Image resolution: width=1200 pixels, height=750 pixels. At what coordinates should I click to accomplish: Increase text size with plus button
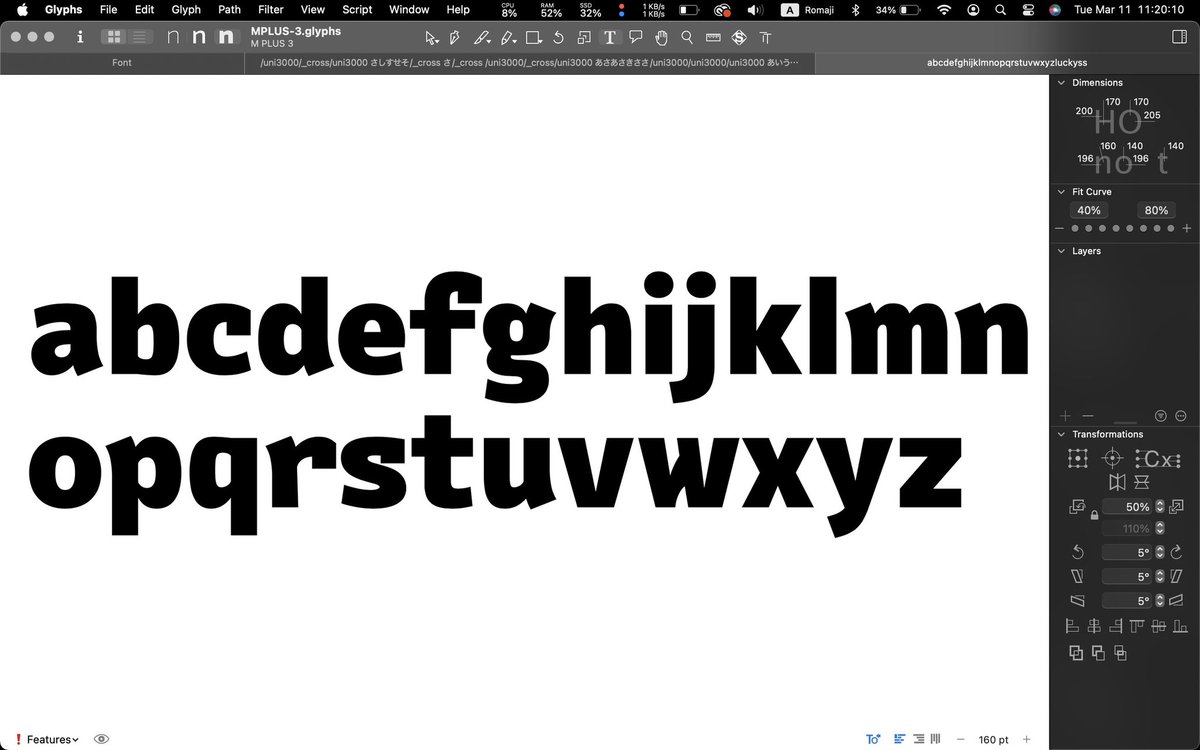1026,739
